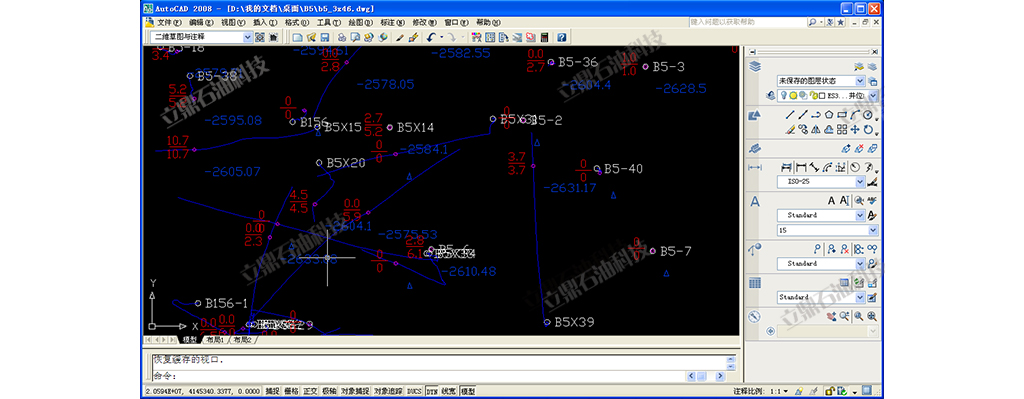This screenshot has height=399, width=1024.
Task: Open the 二维草图与注释 workspace dropdown
Action: (201, 37)
